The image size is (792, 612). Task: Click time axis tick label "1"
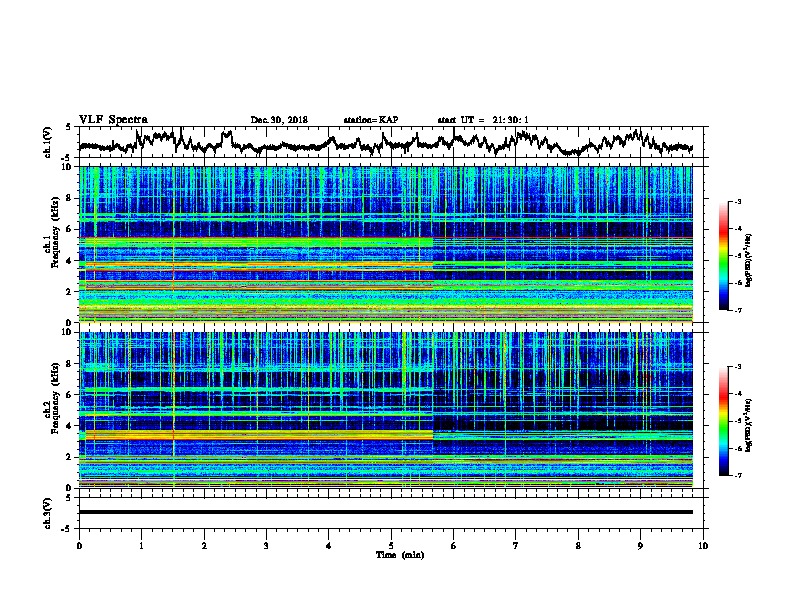[141, 546]
